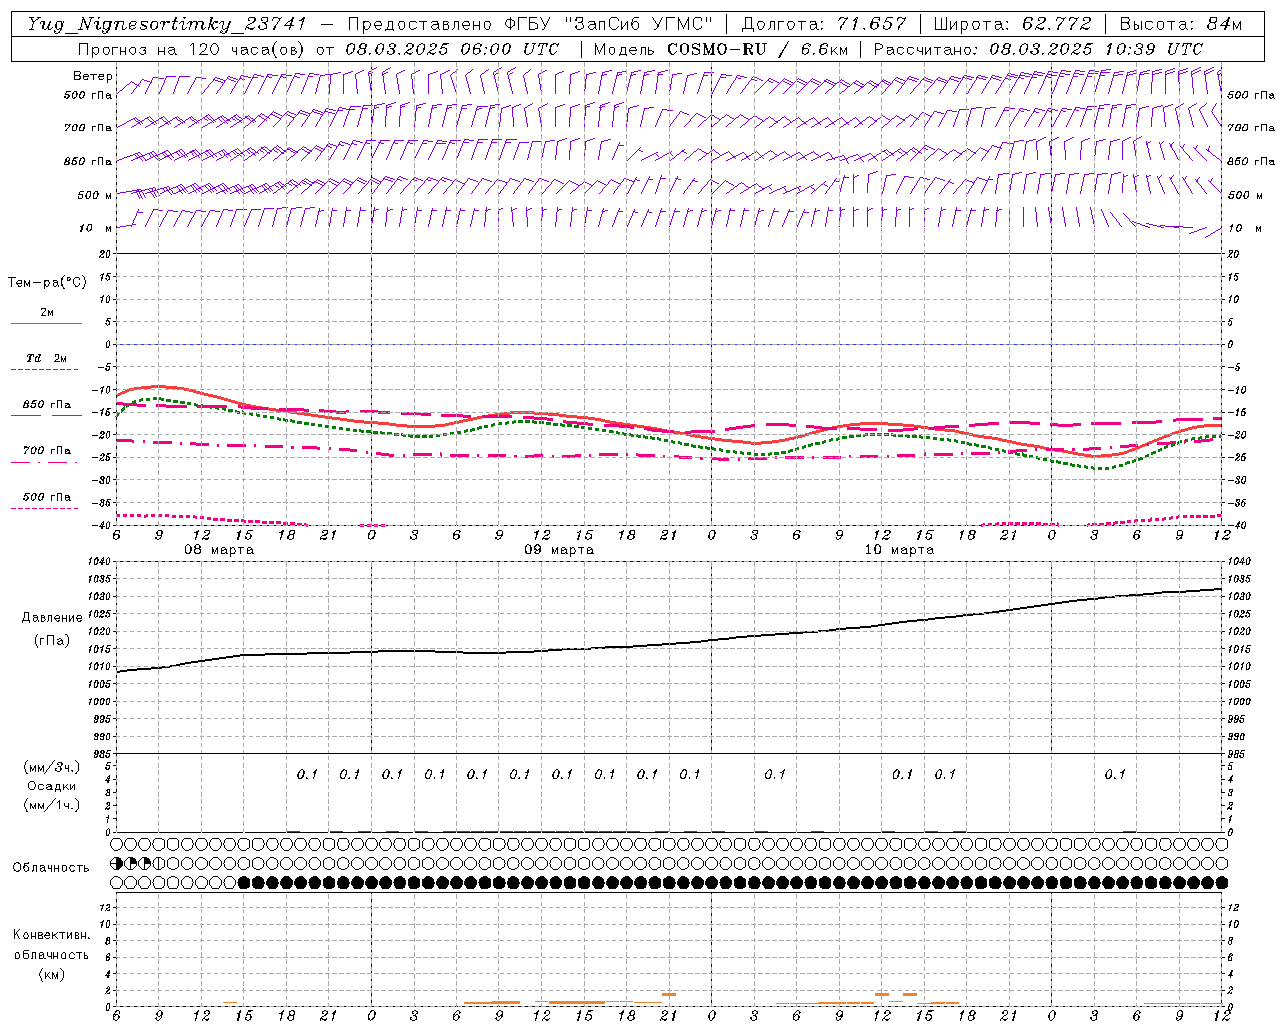Click the (мм/3ч.) precipitation unit label
1280x1024 pixels.
[x=51, y=767]
